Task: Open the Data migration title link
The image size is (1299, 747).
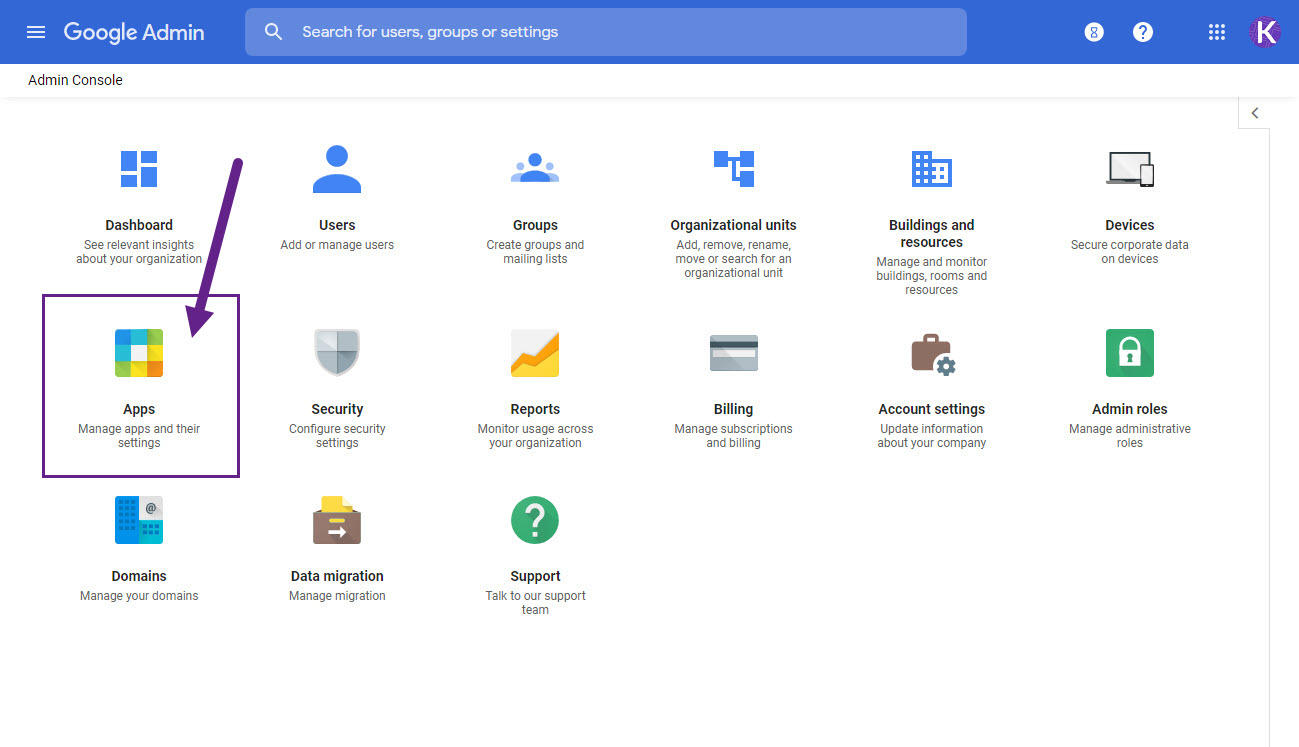Action: click(x=337, y=576)
